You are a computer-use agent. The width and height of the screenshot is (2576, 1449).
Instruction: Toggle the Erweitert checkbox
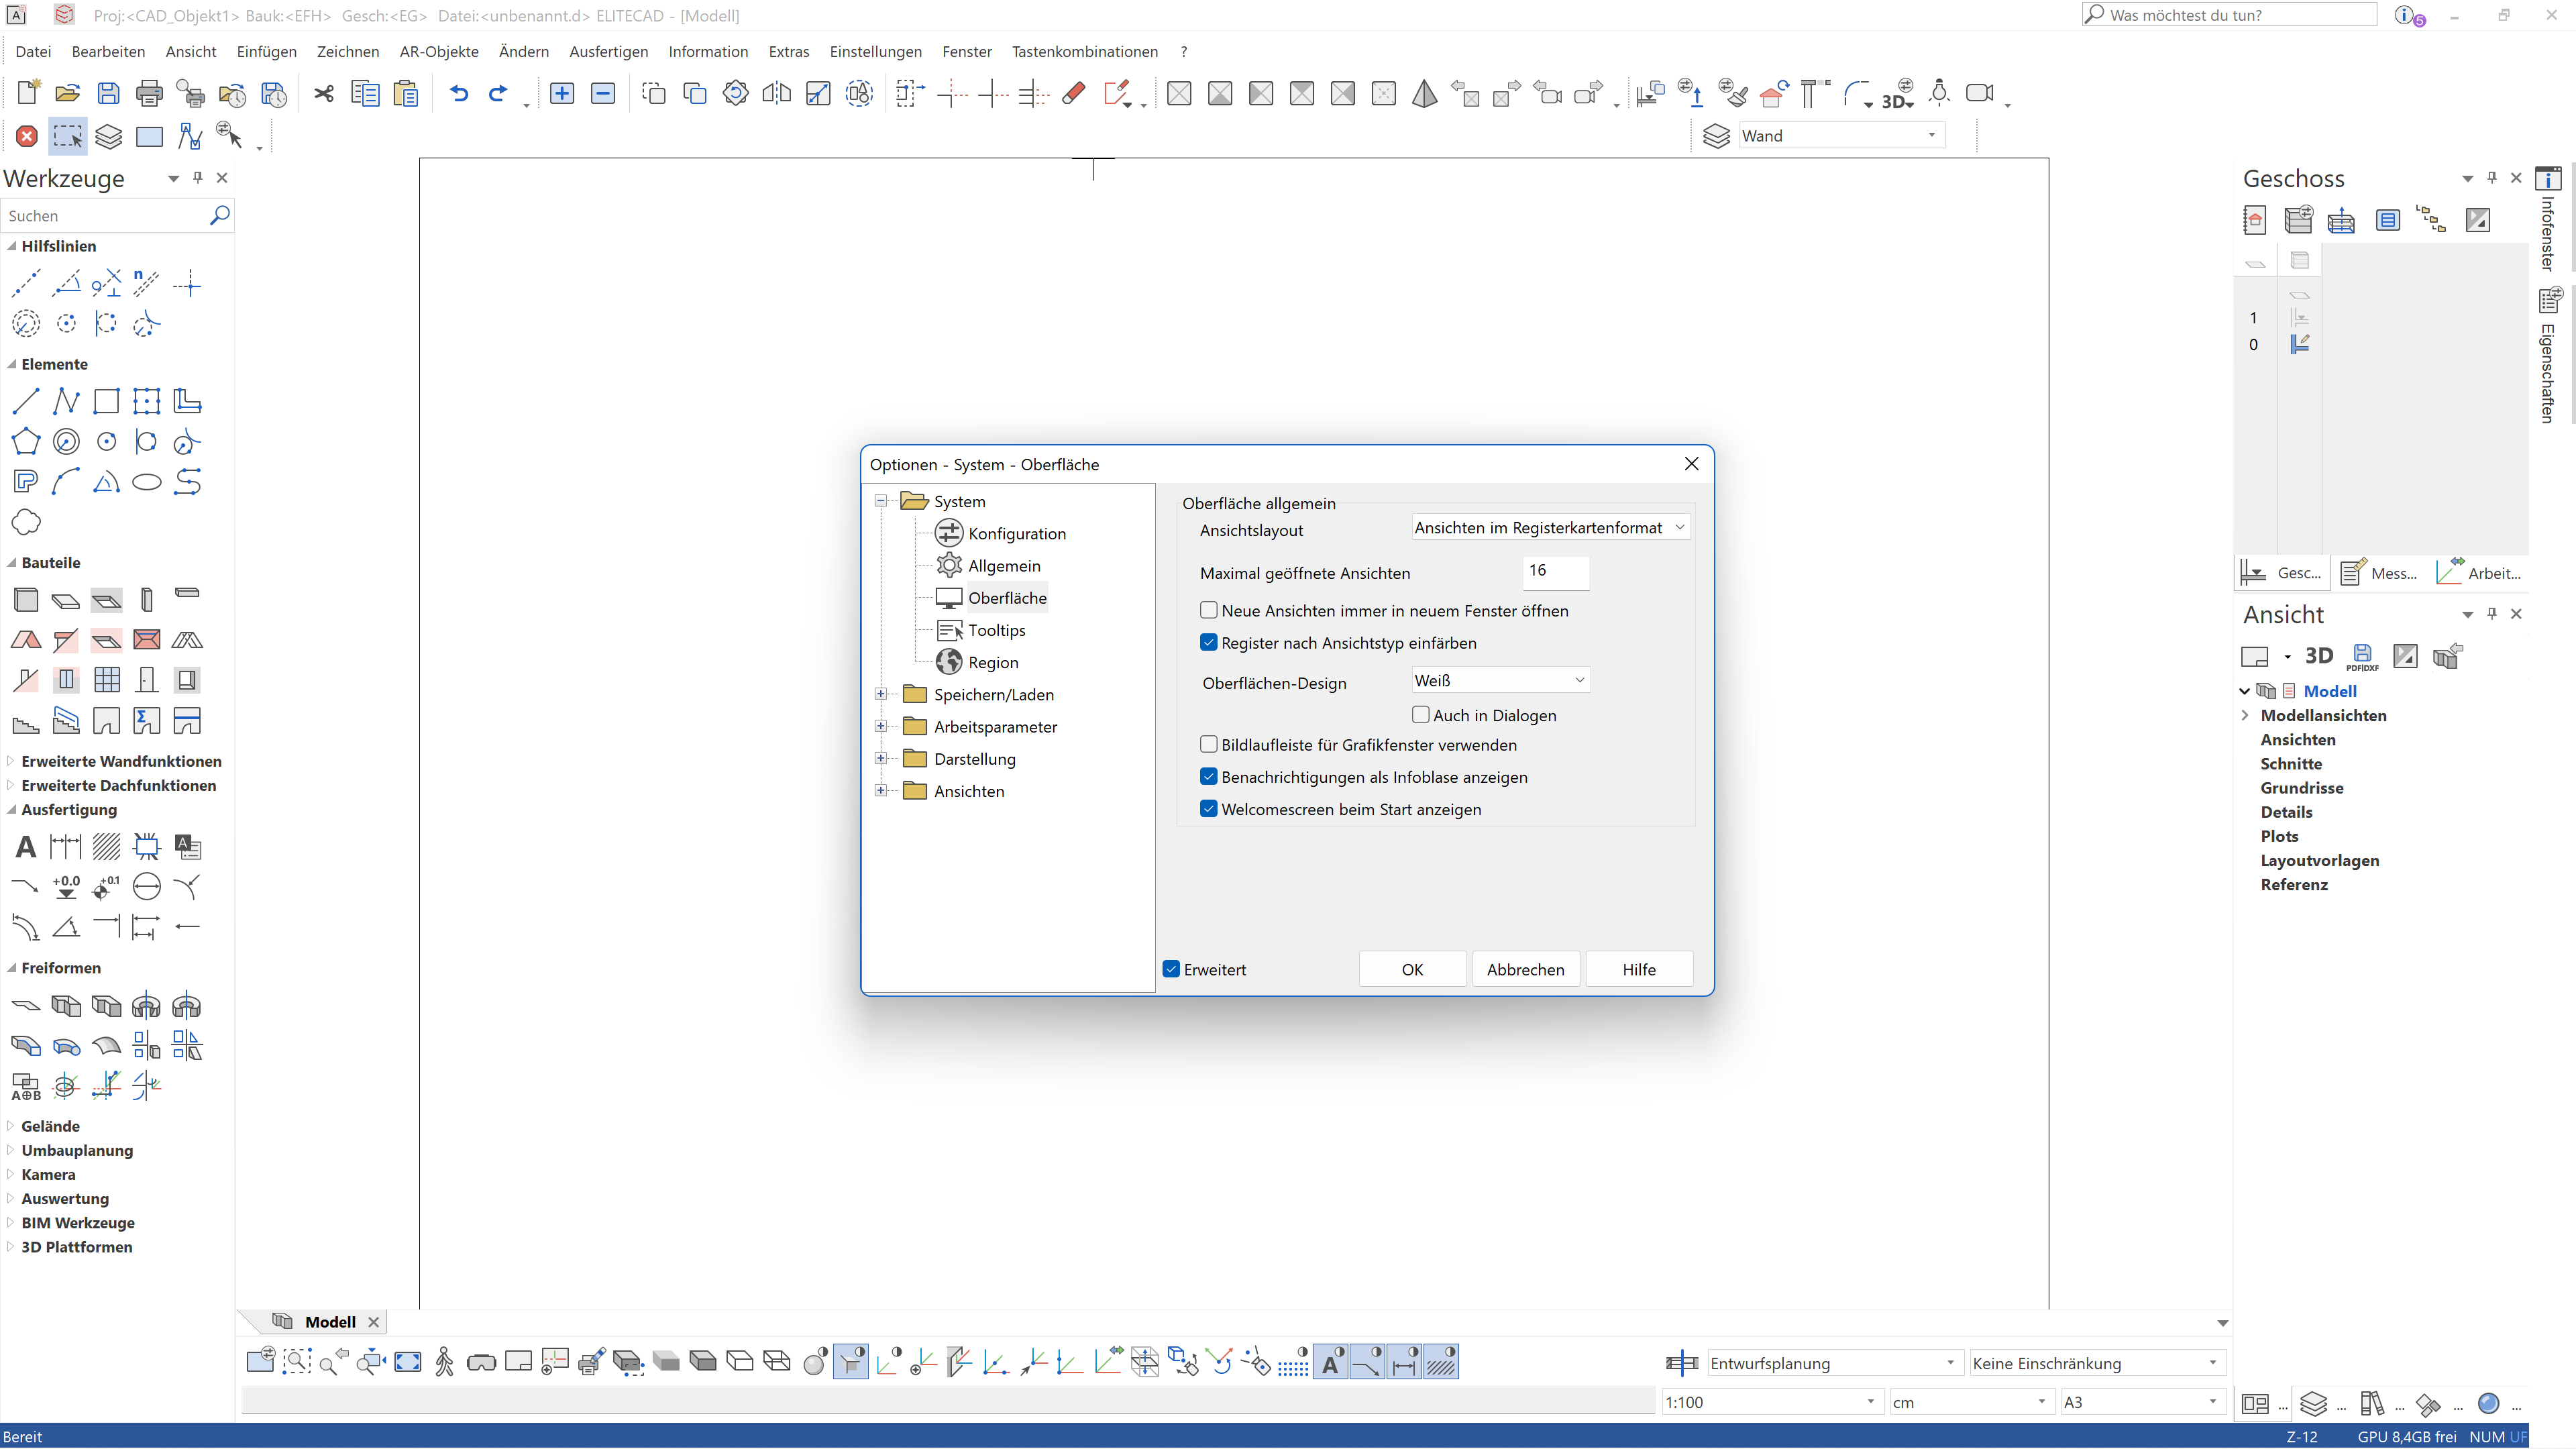pyautogui.click(x=1172, y=969)
